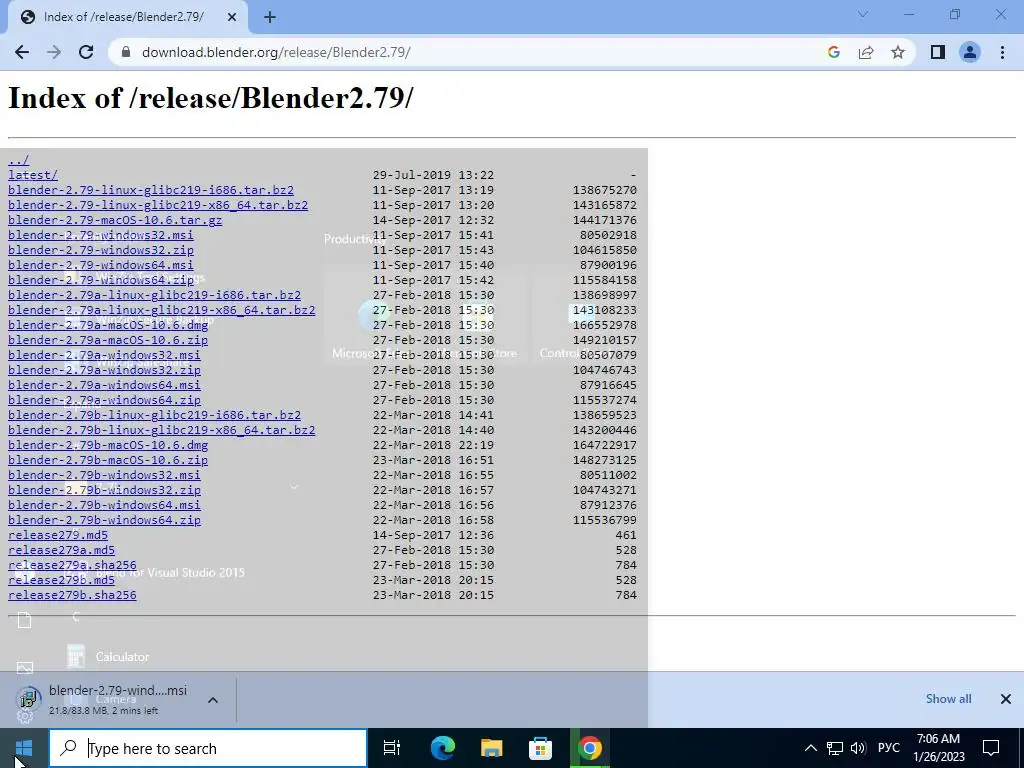Image resolution: width=1024 pixels, height=768 pixels.
Task: Reload the Blender download page
Action: (x=86, y=52)
